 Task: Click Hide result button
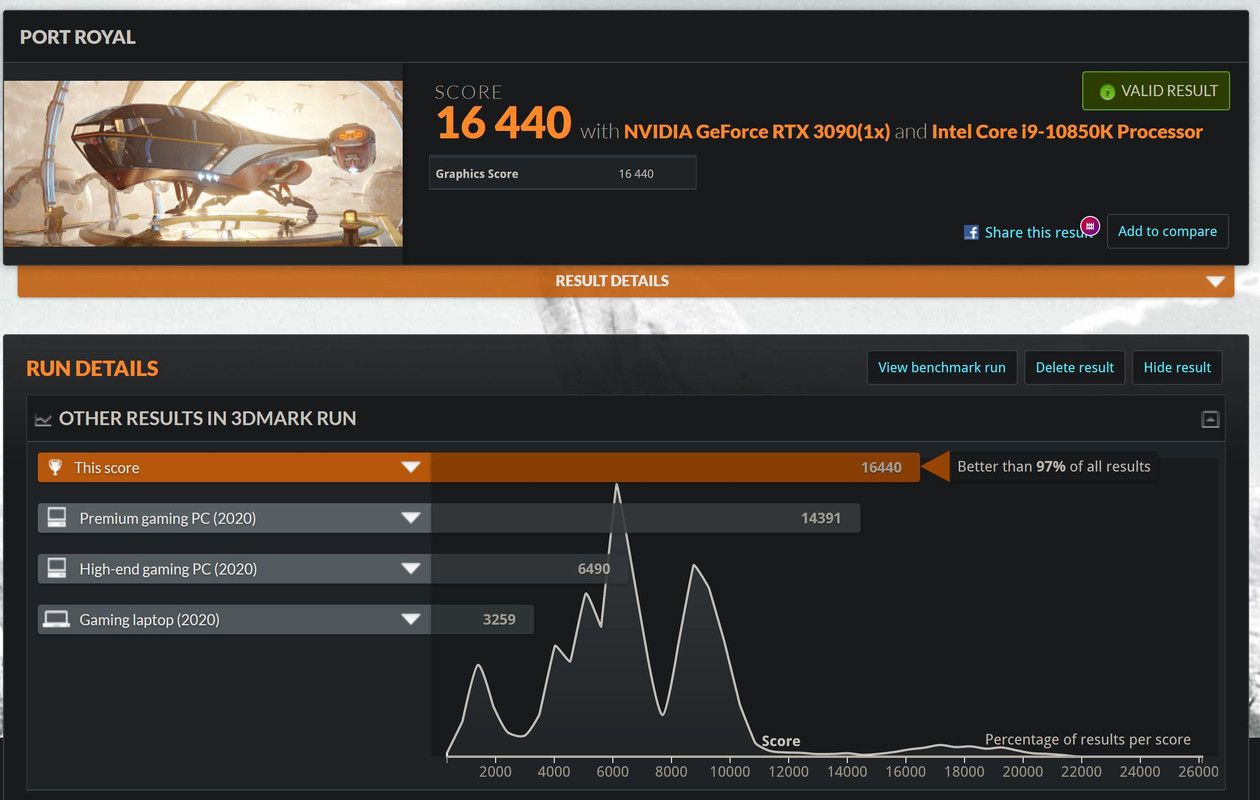point(1177,367)
